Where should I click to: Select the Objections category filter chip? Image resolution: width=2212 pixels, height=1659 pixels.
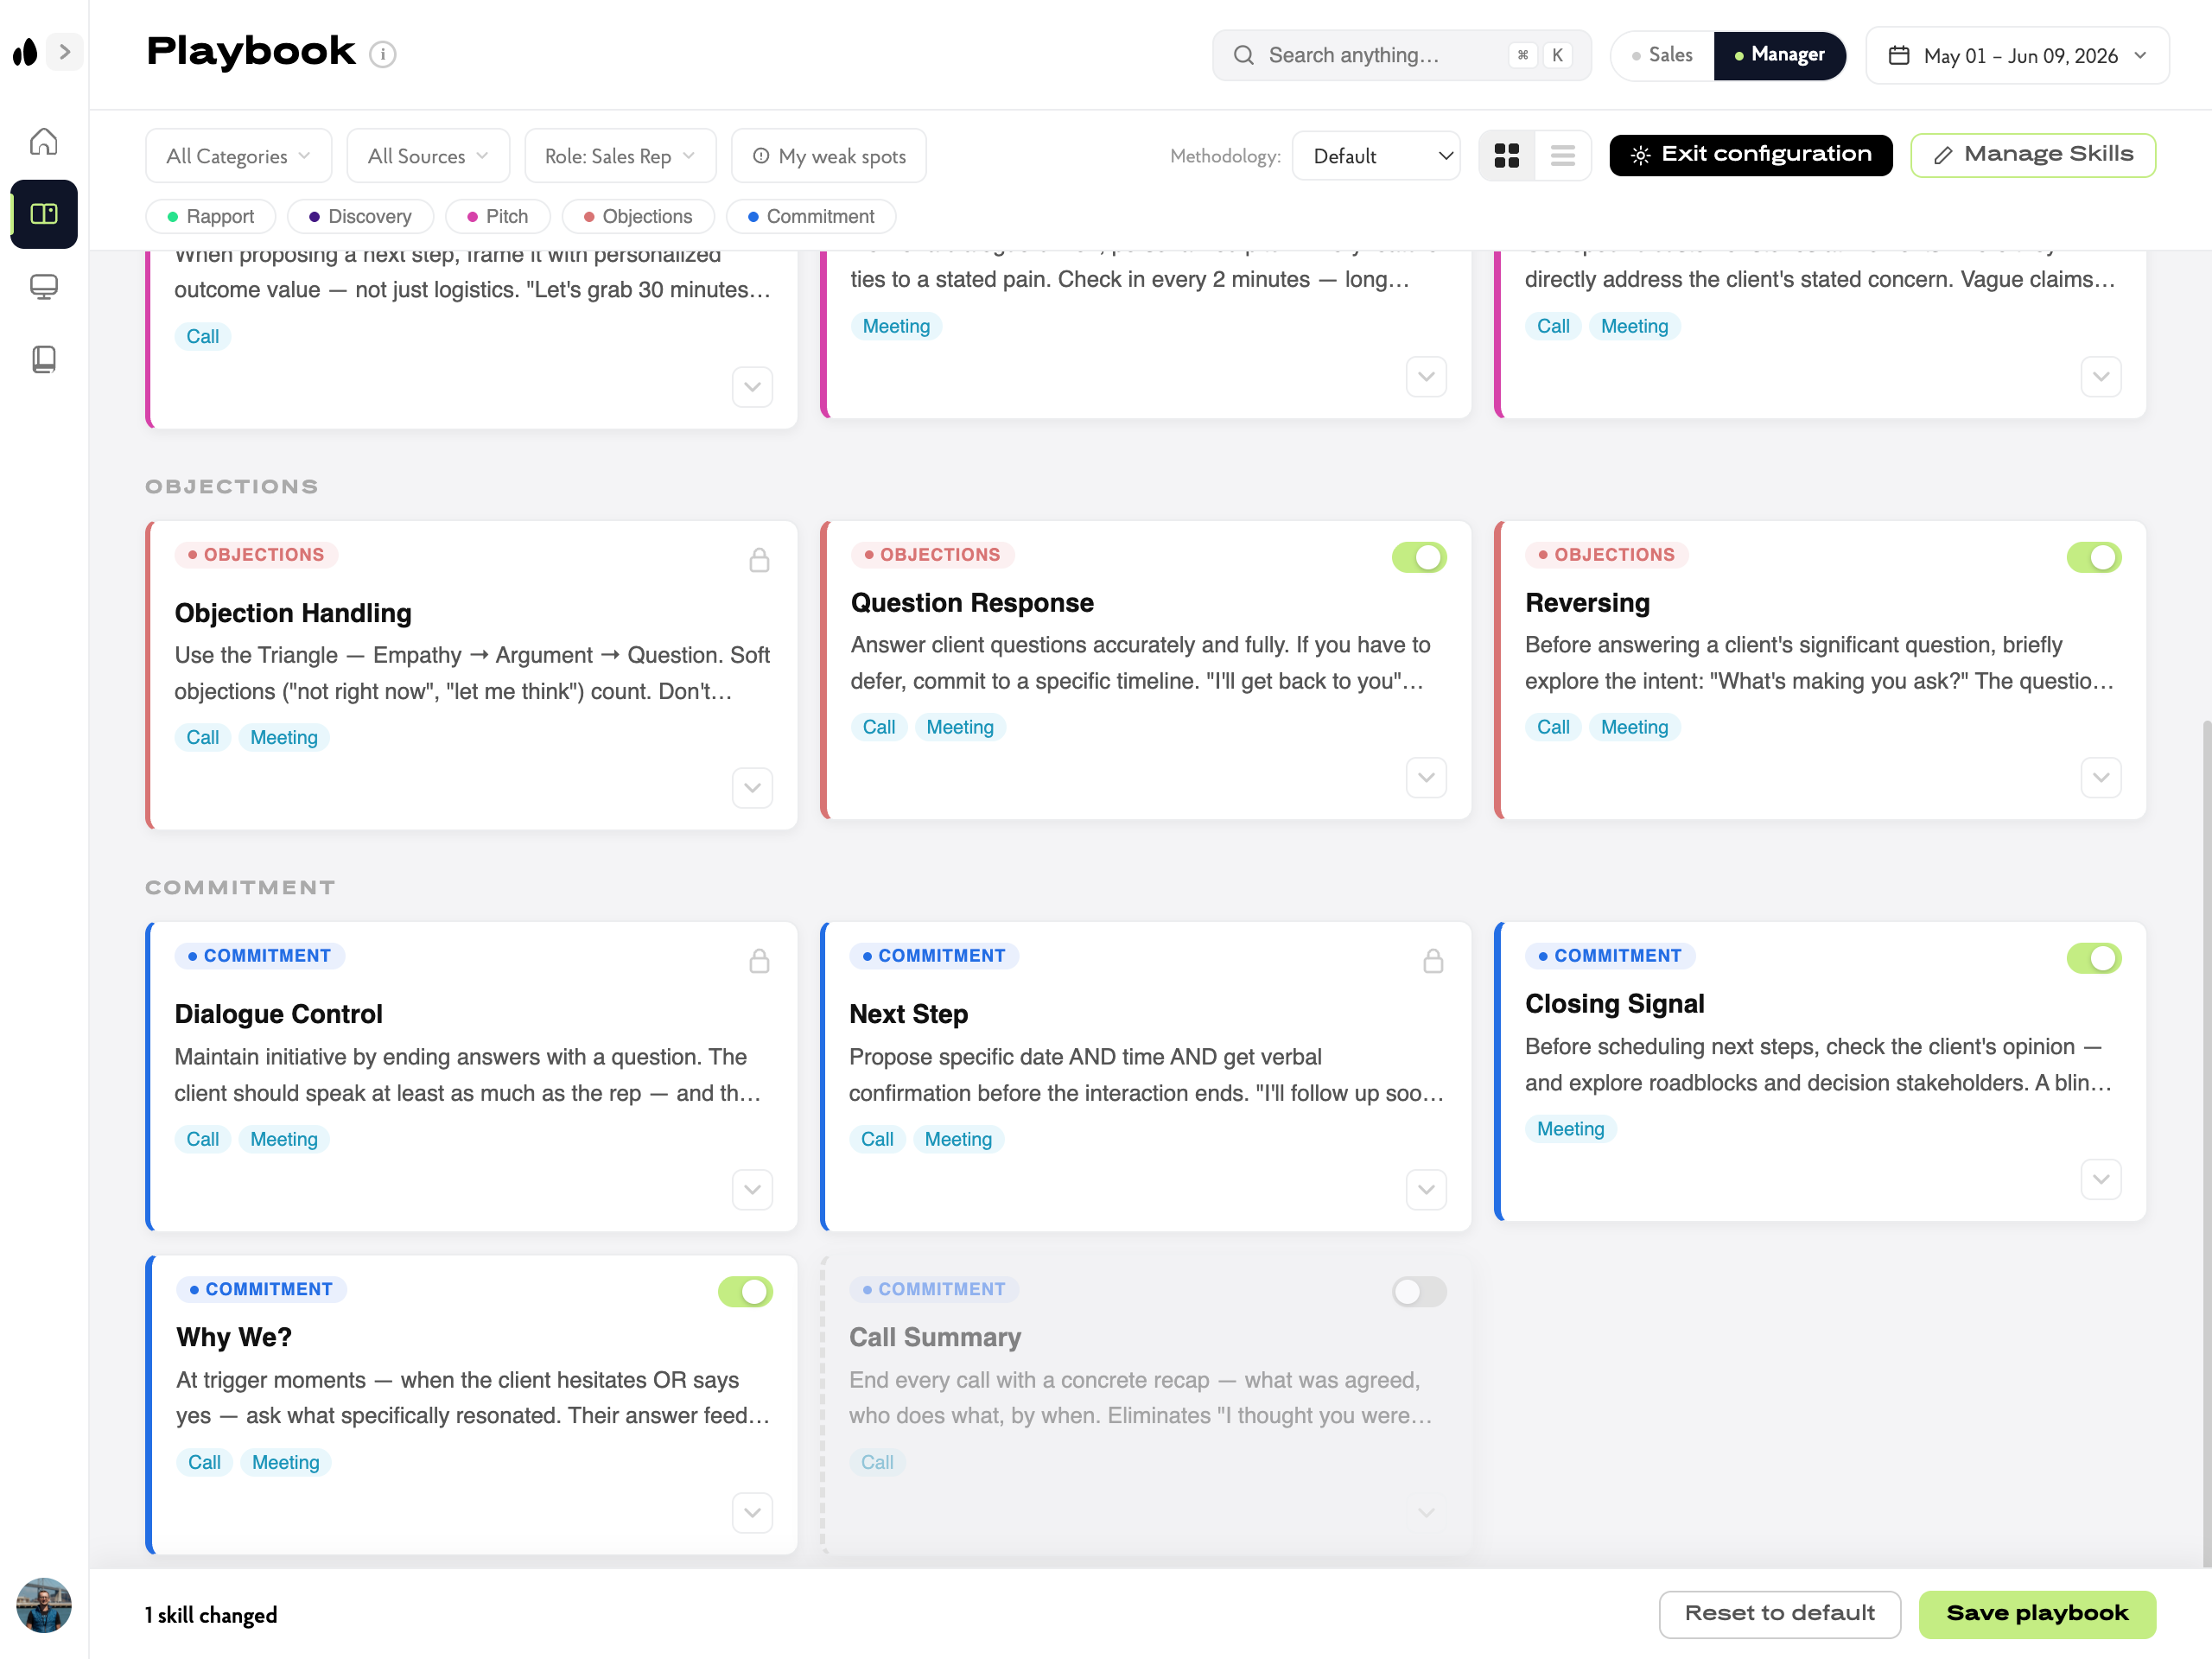tap(638, 216)
